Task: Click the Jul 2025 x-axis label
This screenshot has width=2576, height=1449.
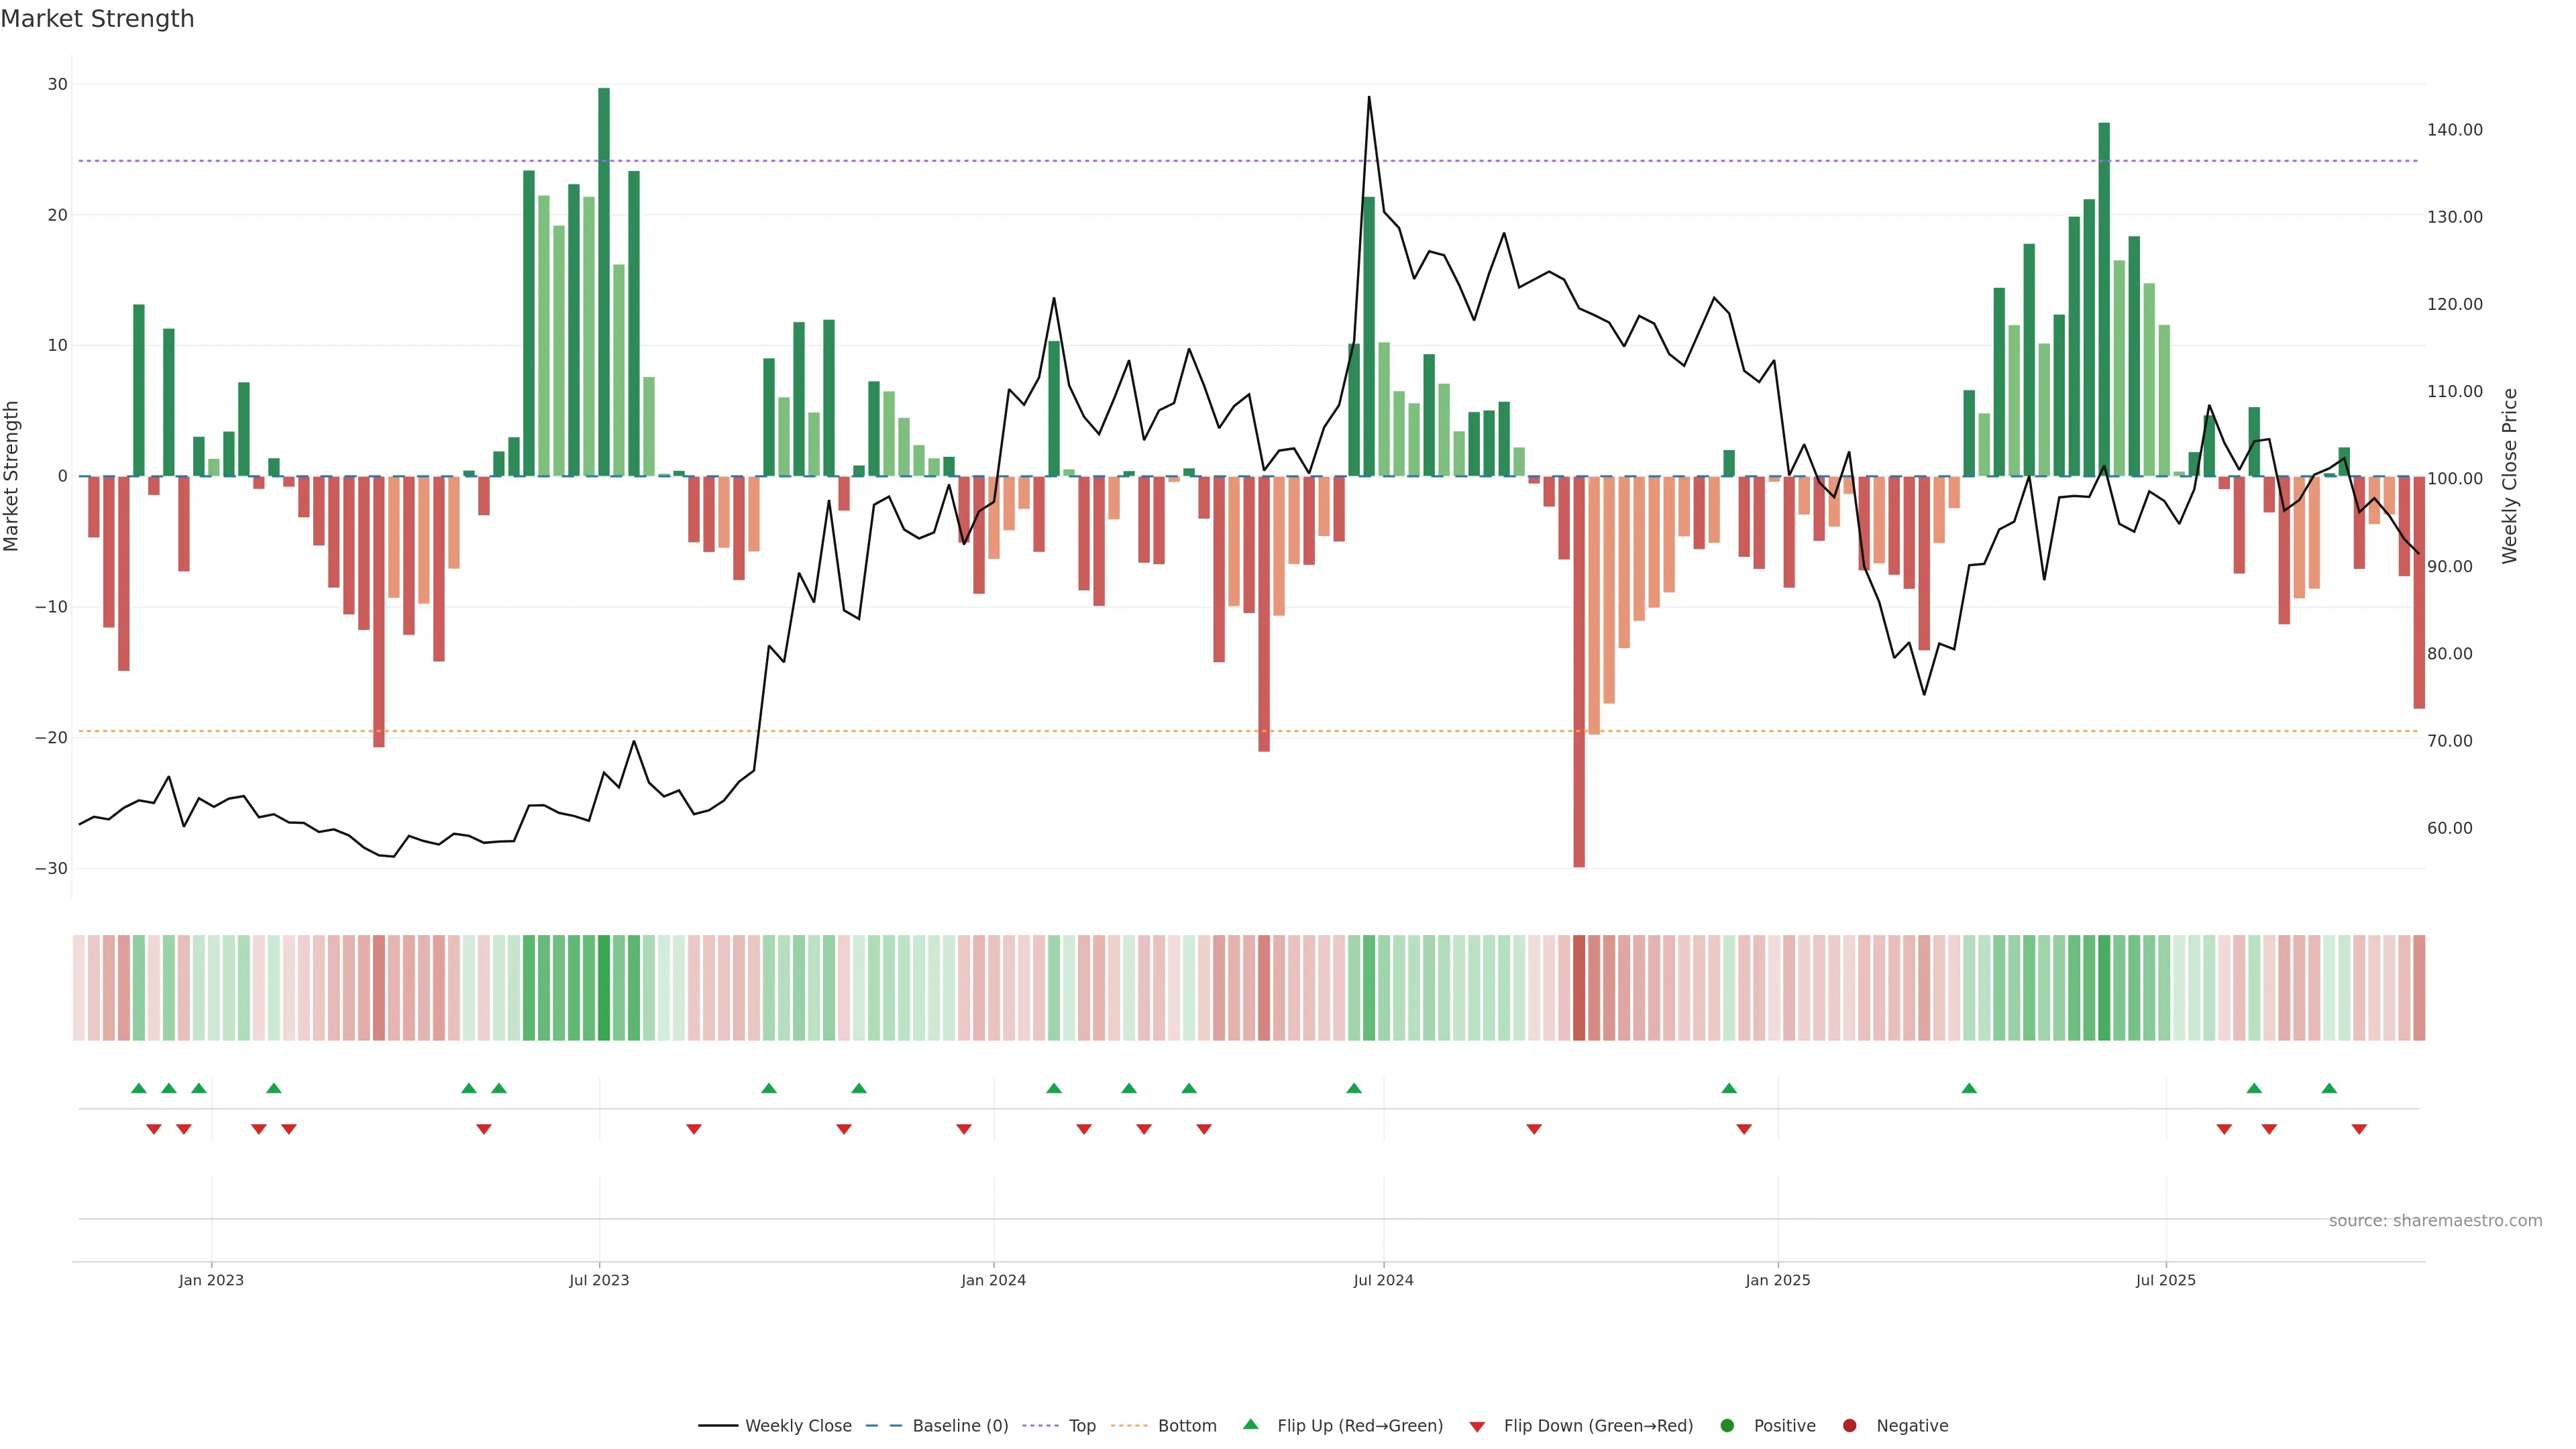Action: [x=2165, y=1280]
